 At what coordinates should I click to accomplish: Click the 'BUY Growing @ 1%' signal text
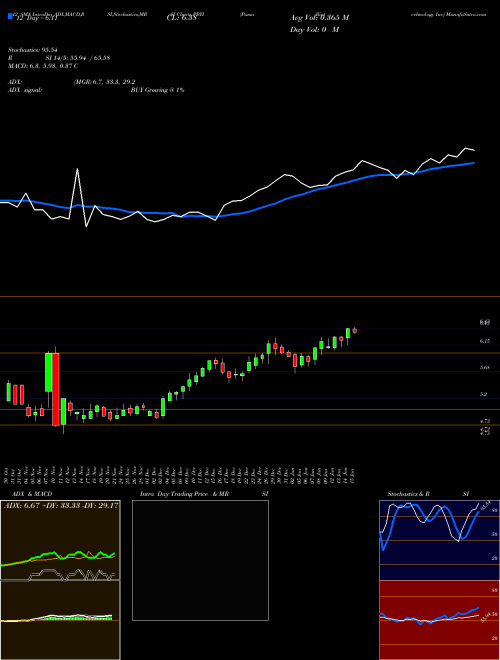(x=157, y=90)
